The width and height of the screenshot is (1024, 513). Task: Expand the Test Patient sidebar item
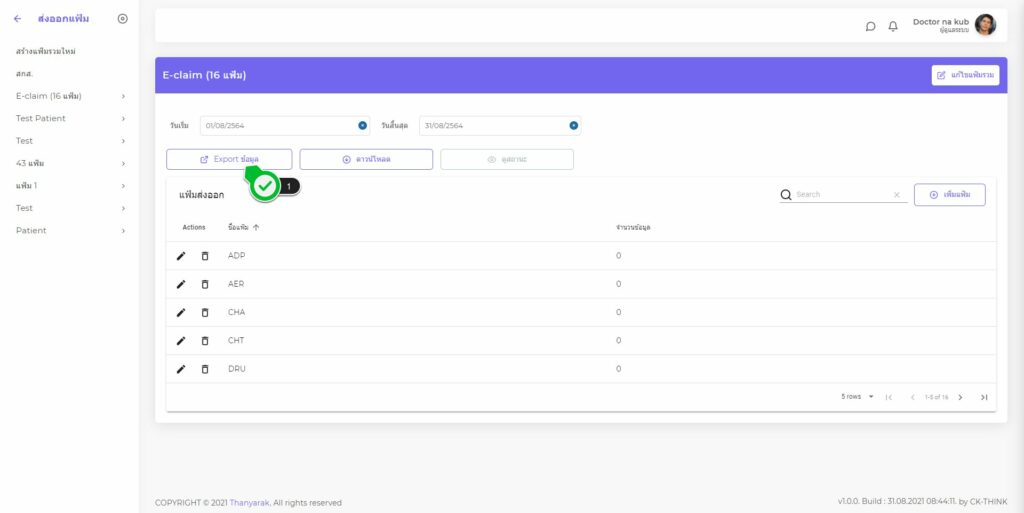pyautogui.click(x=123, y=118)
